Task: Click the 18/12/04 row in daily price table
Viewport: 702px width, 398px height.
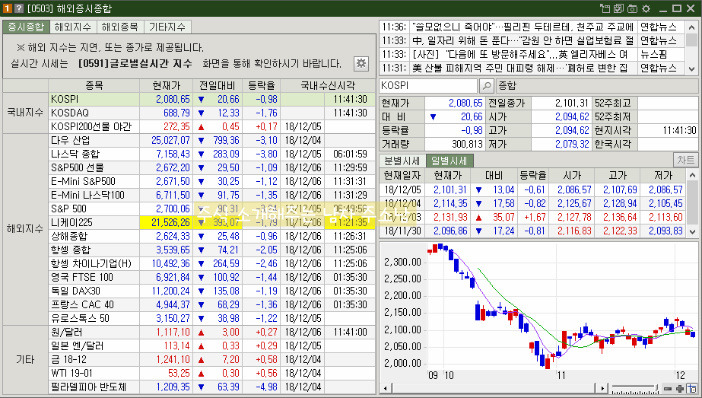Action: 533,203
